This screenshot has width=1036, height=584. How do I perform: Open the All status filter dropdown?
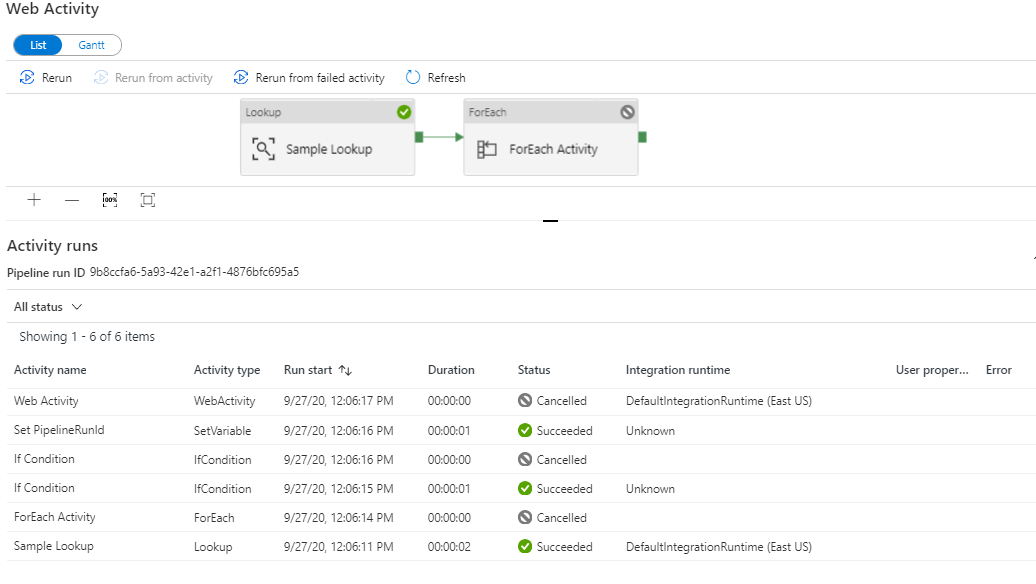(x=47, y=306)
